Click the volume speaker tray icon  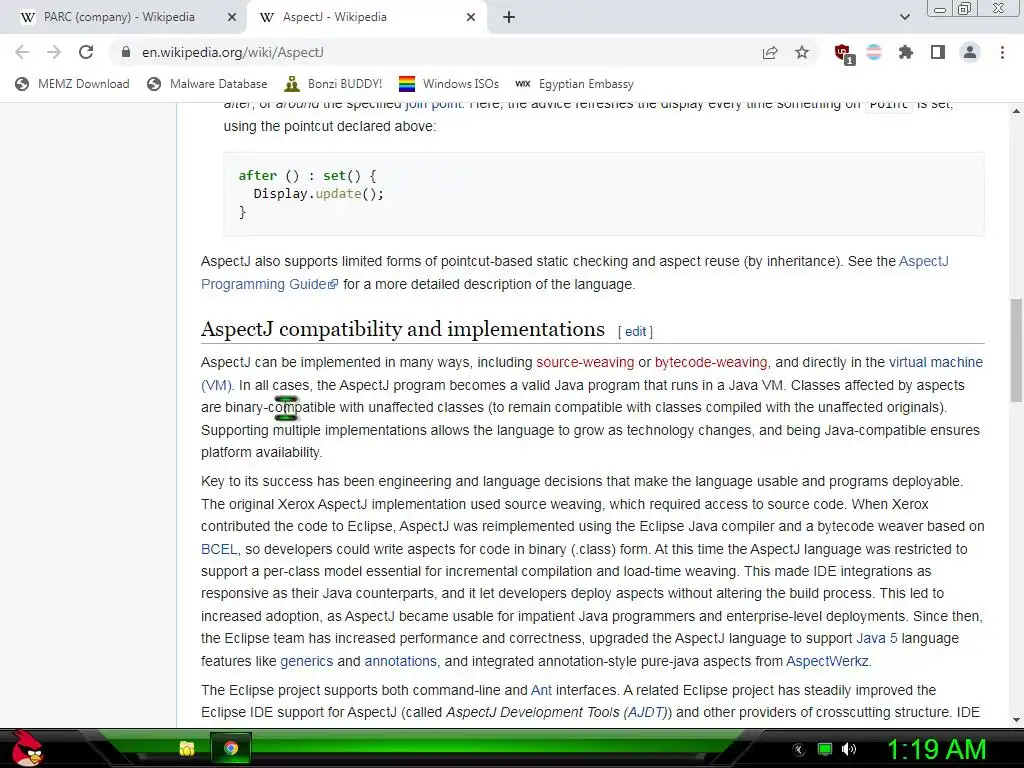849,749
